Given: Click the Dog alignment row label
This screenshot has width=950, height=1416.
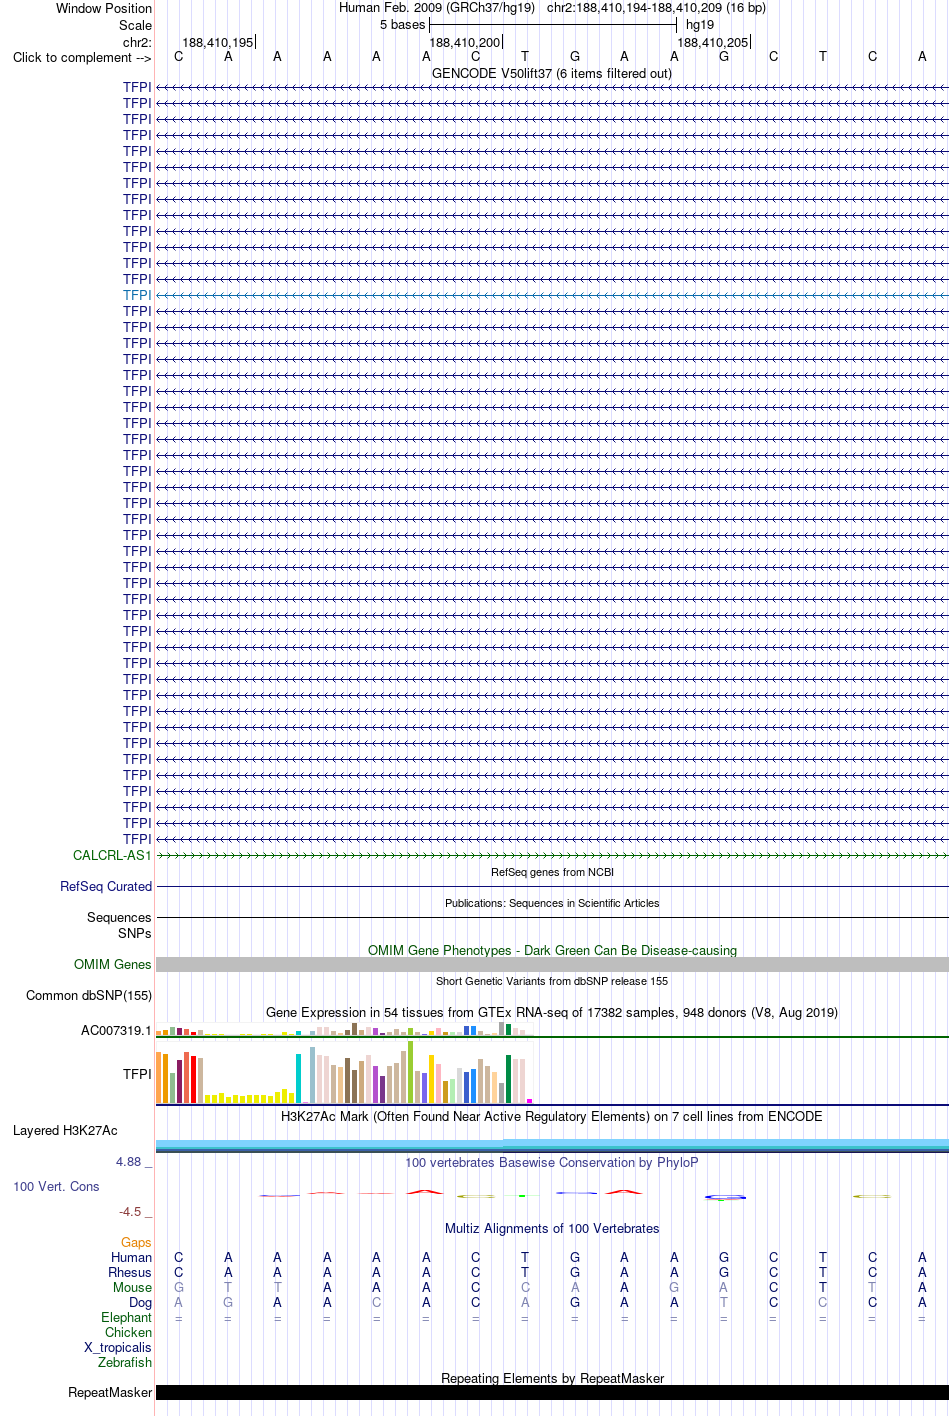Looking at the screenshot, I should (140, 1302).
